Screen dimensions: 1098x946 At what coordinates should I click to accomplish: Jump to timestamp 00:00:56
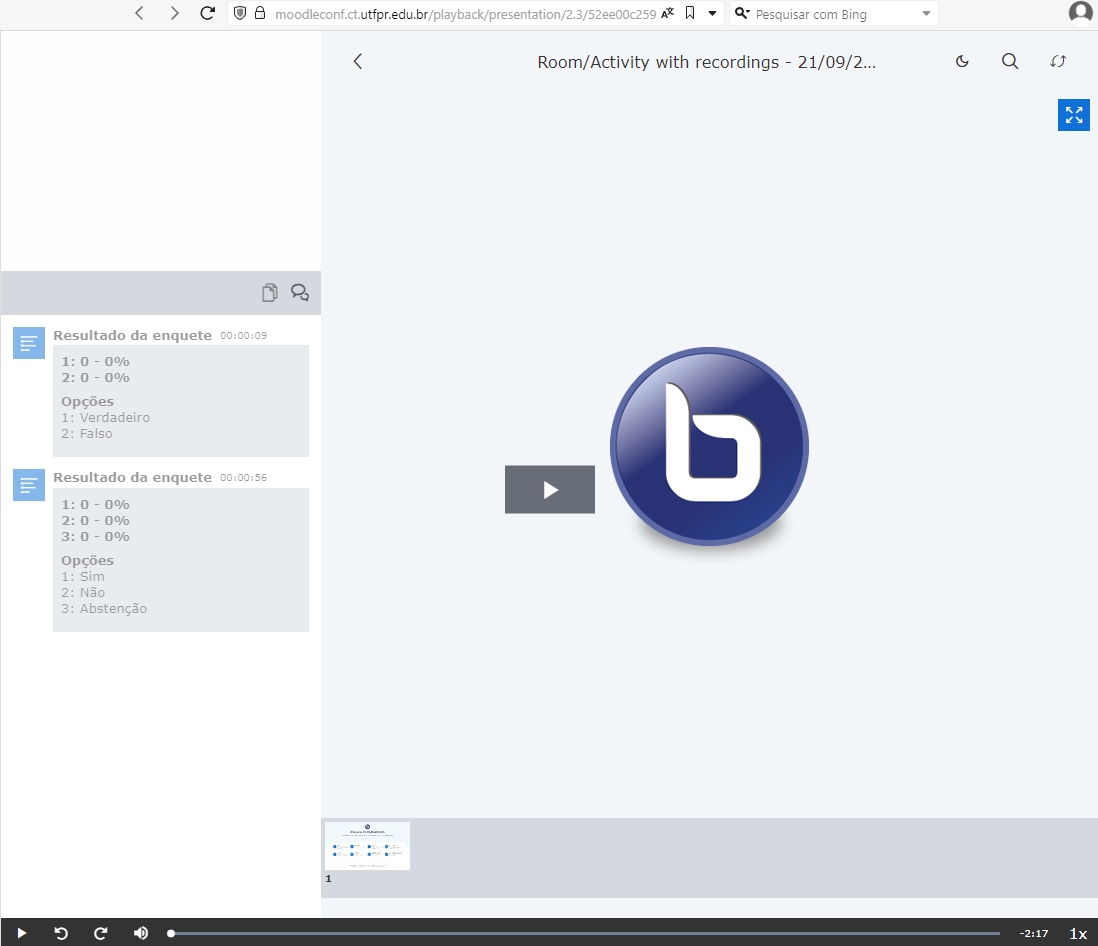[x=243, y=478]
